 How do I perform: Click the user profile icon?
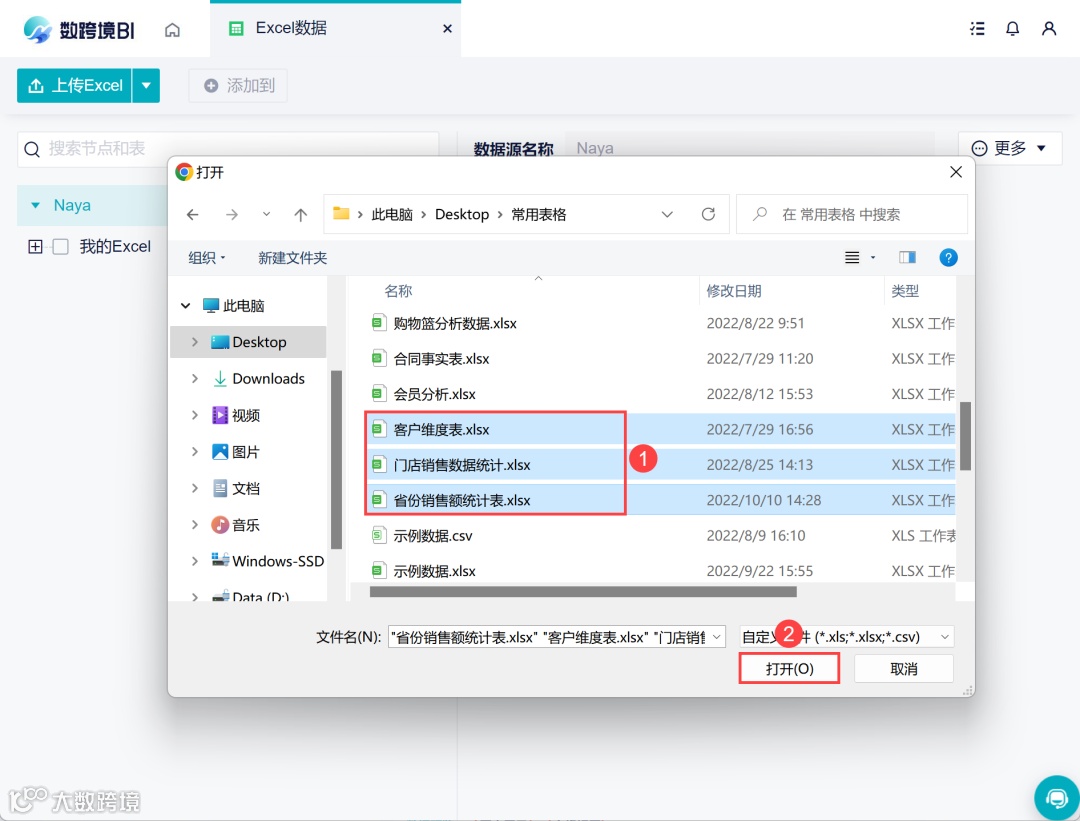click(x=1047, y=28)
